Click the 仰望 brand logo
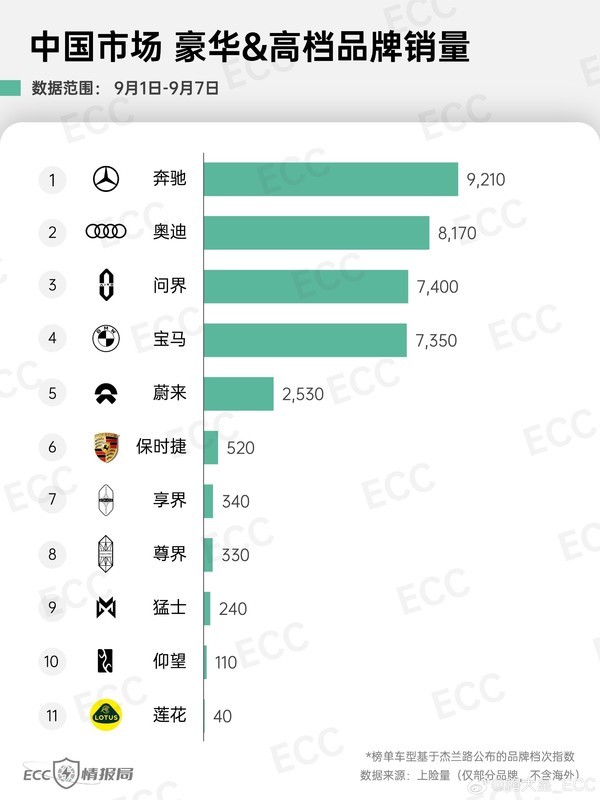The image size is (600, 800). (106, 660)
